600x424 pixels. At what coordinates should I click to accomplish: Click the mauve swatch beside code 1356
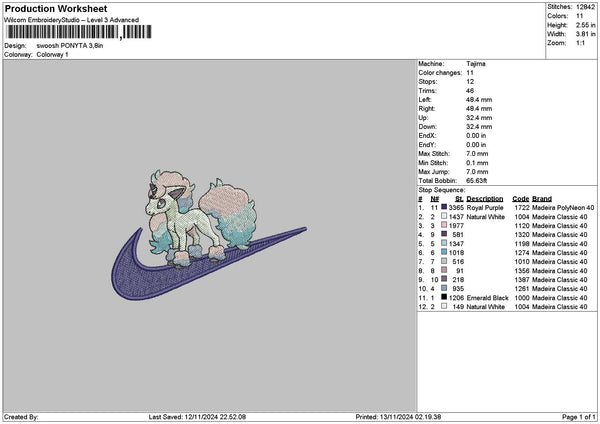444,270
